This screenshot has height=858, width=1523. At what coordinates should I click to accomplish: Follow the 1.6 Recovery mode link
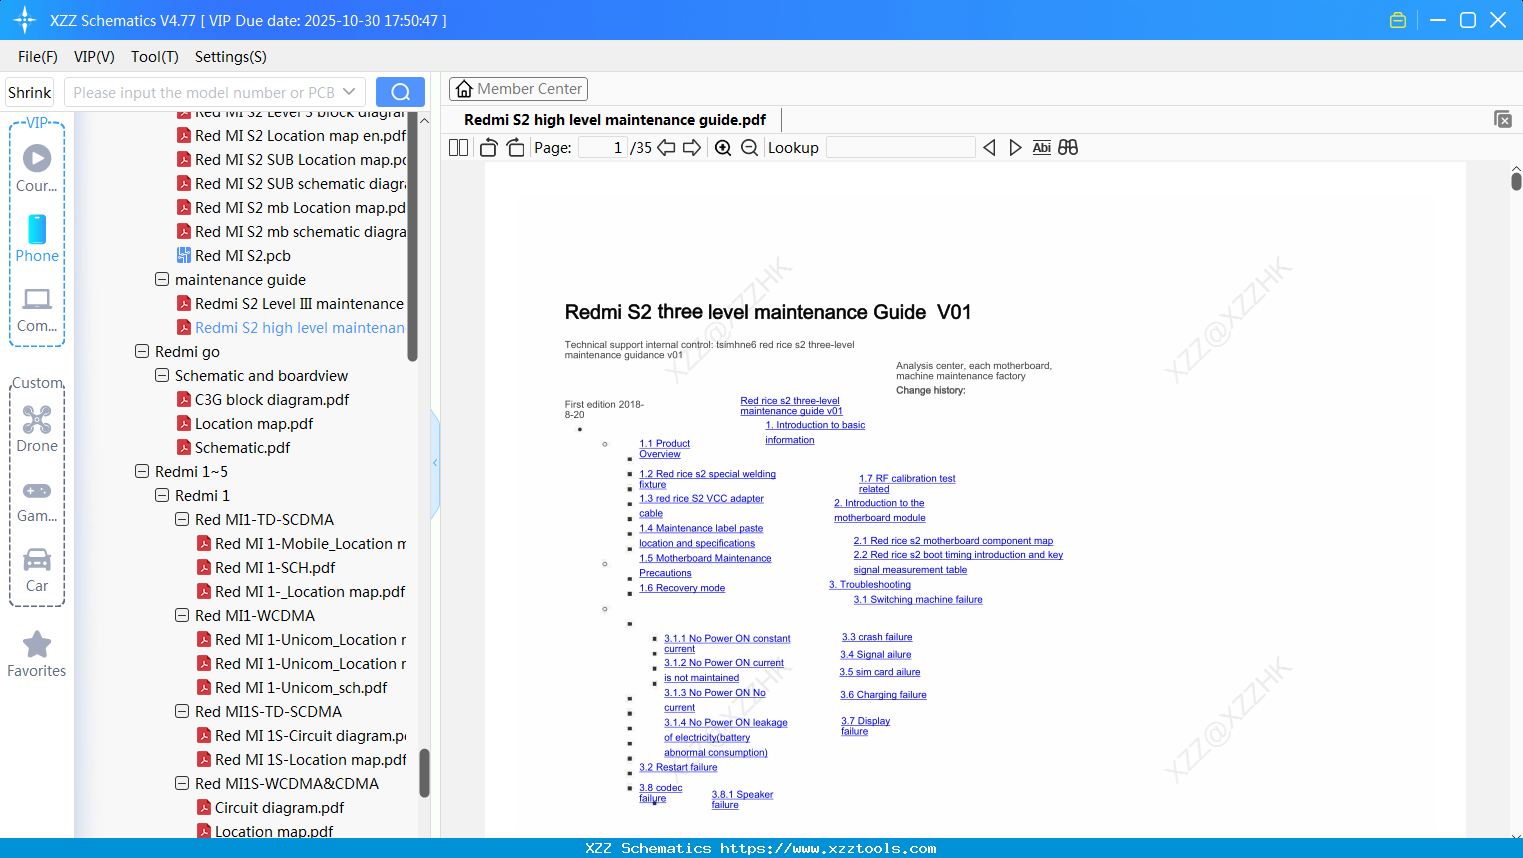click(x=682, y=588)
